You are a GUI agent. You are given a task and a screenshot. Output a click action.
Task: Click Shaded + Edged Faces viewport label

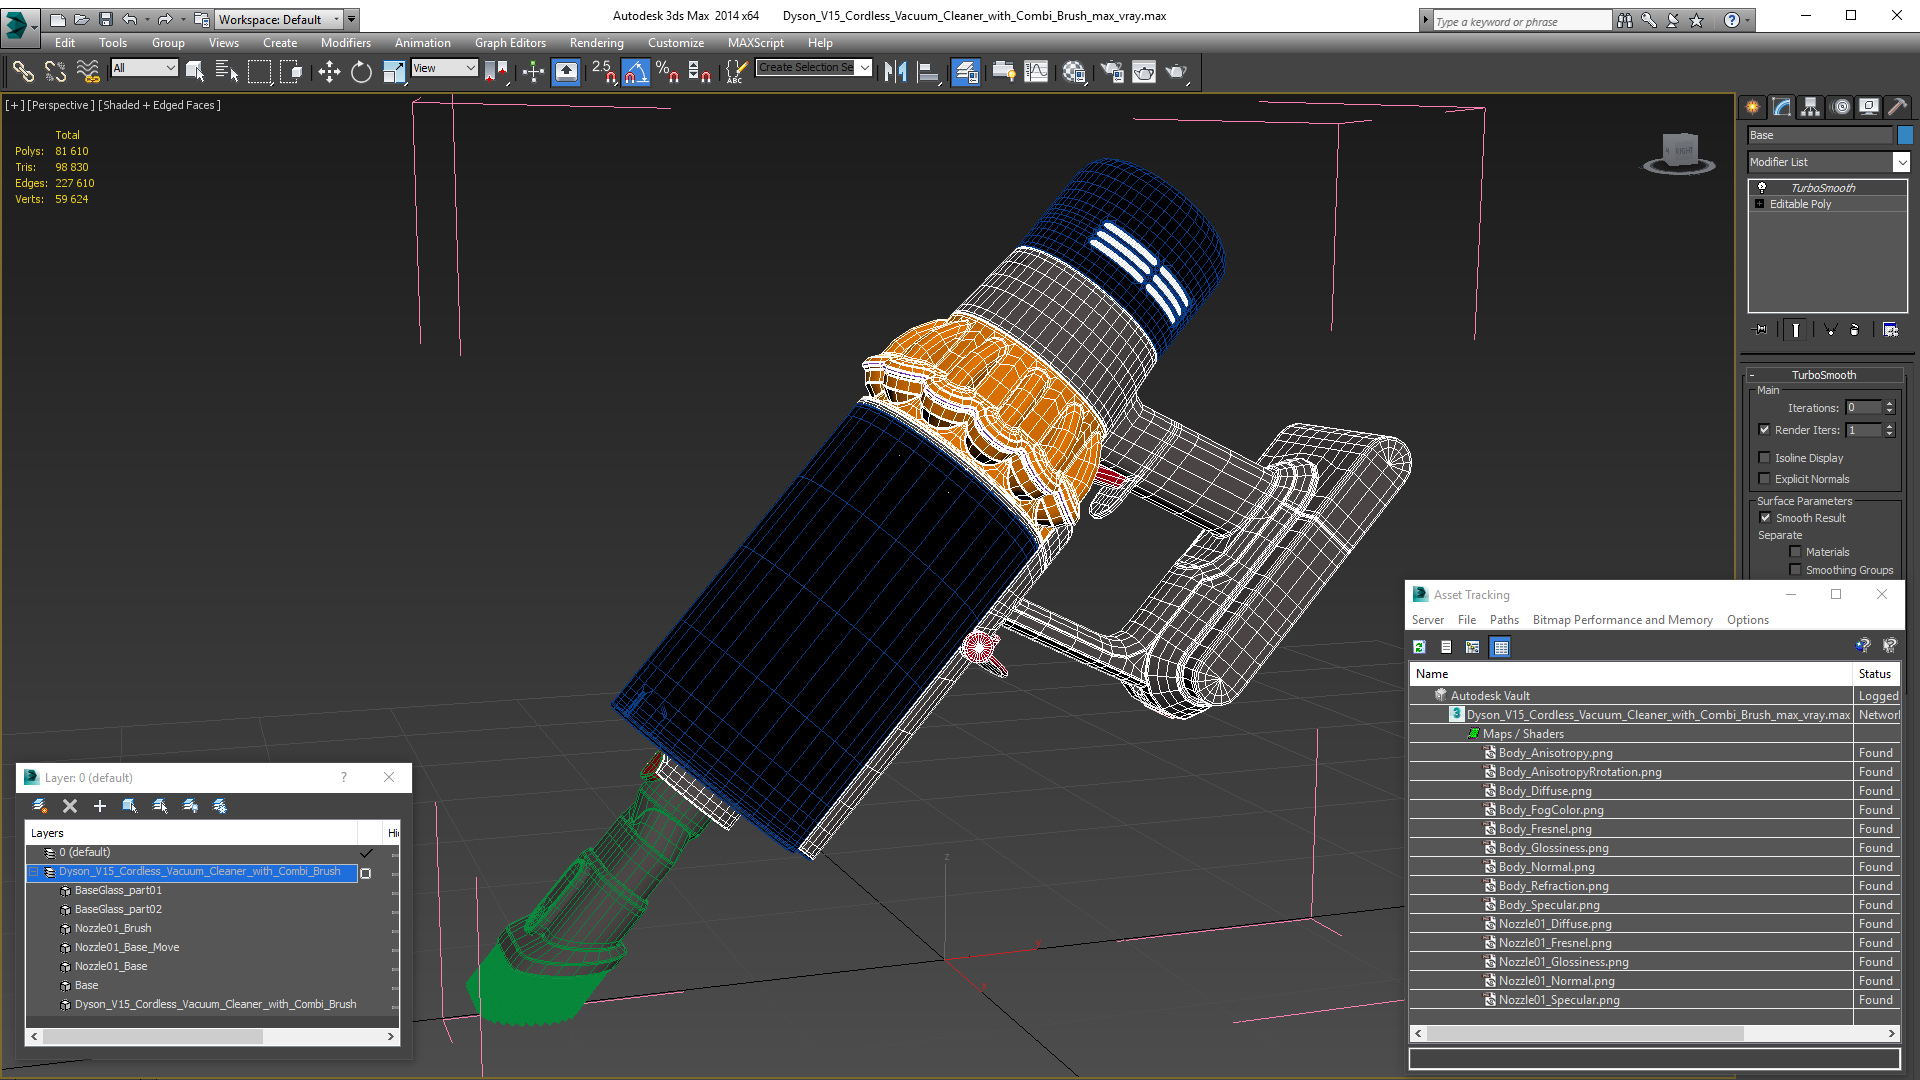(x=159, y=105)
